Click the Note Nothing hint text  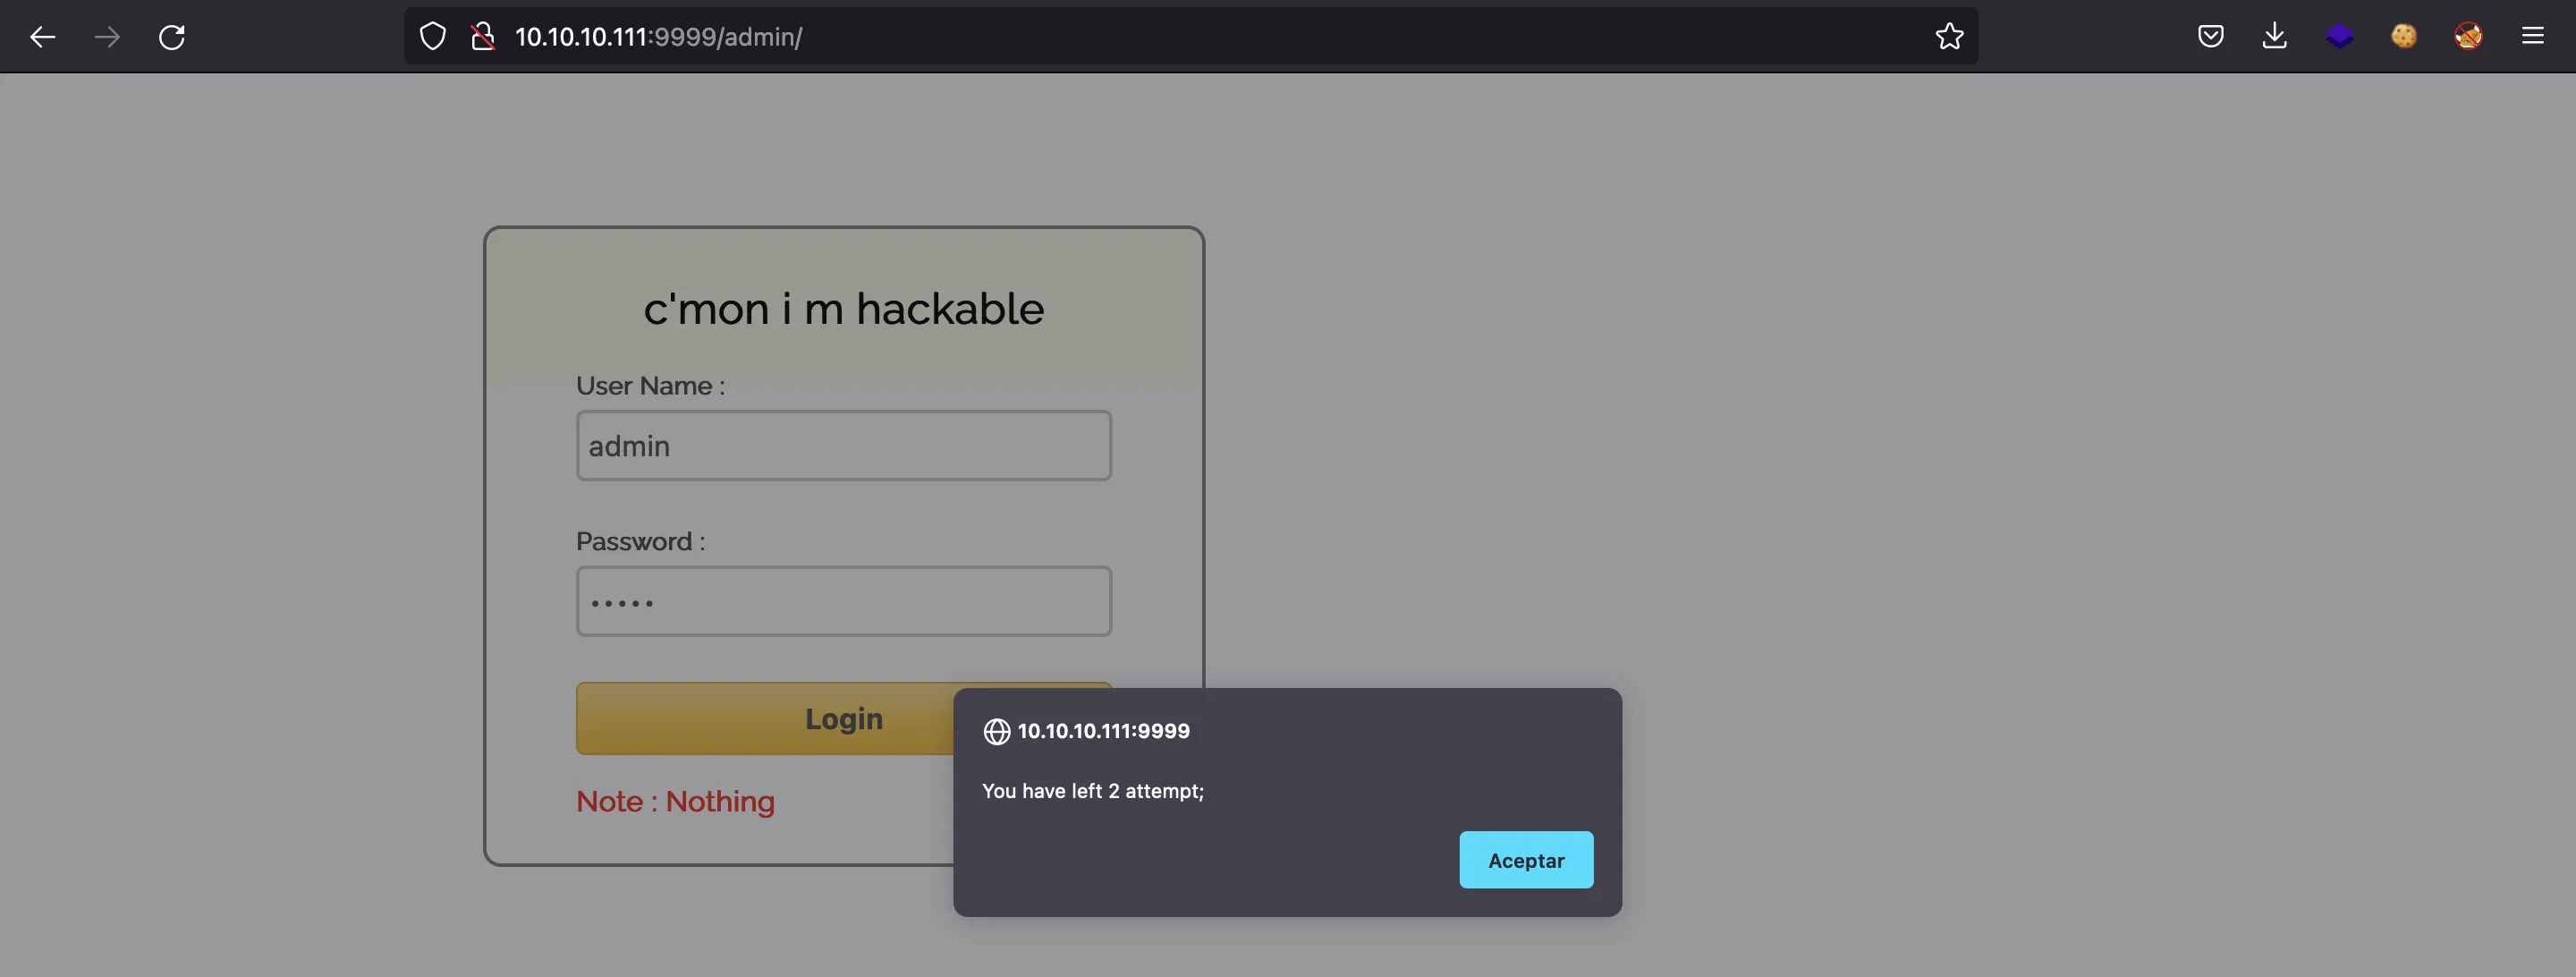click(674, 802)
